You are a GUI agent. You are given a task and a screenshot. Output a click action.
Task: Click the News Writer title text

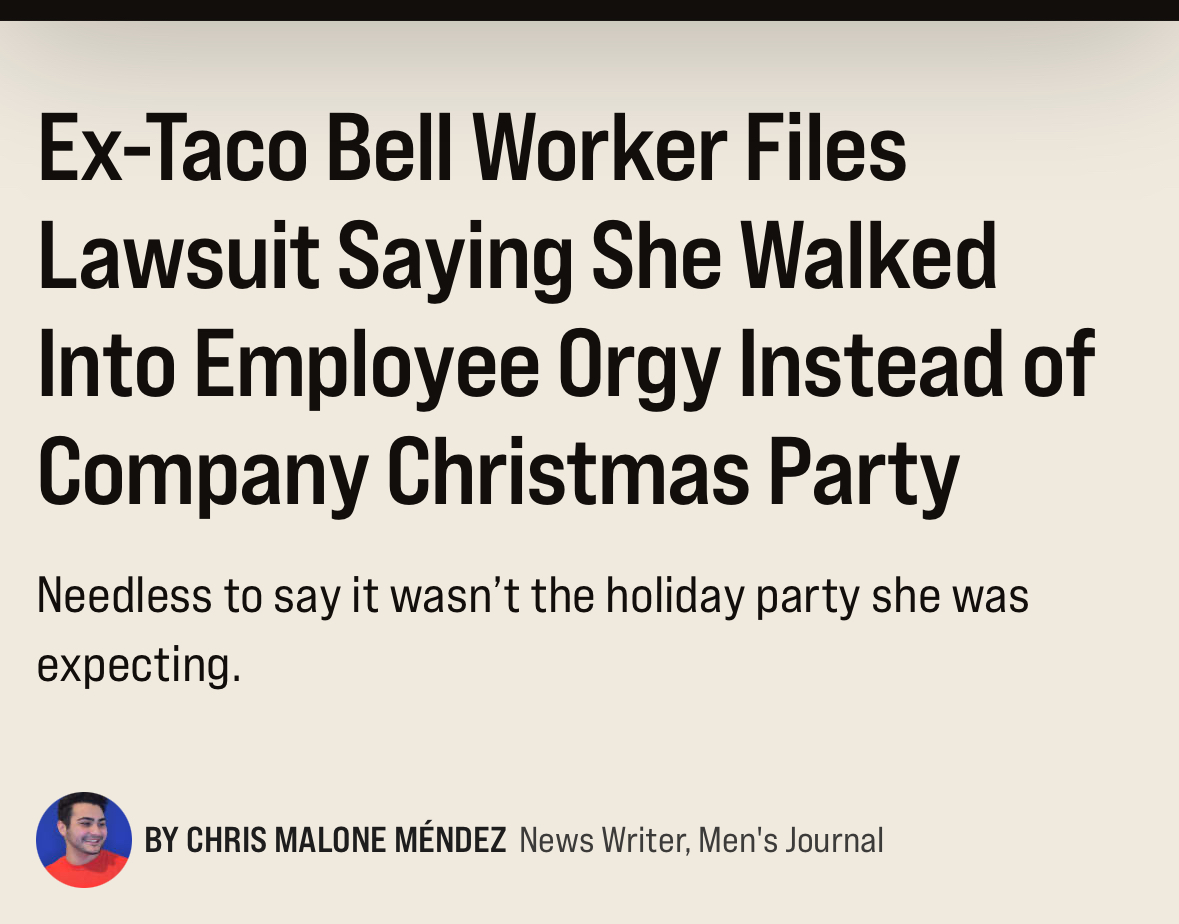(603, 841)
